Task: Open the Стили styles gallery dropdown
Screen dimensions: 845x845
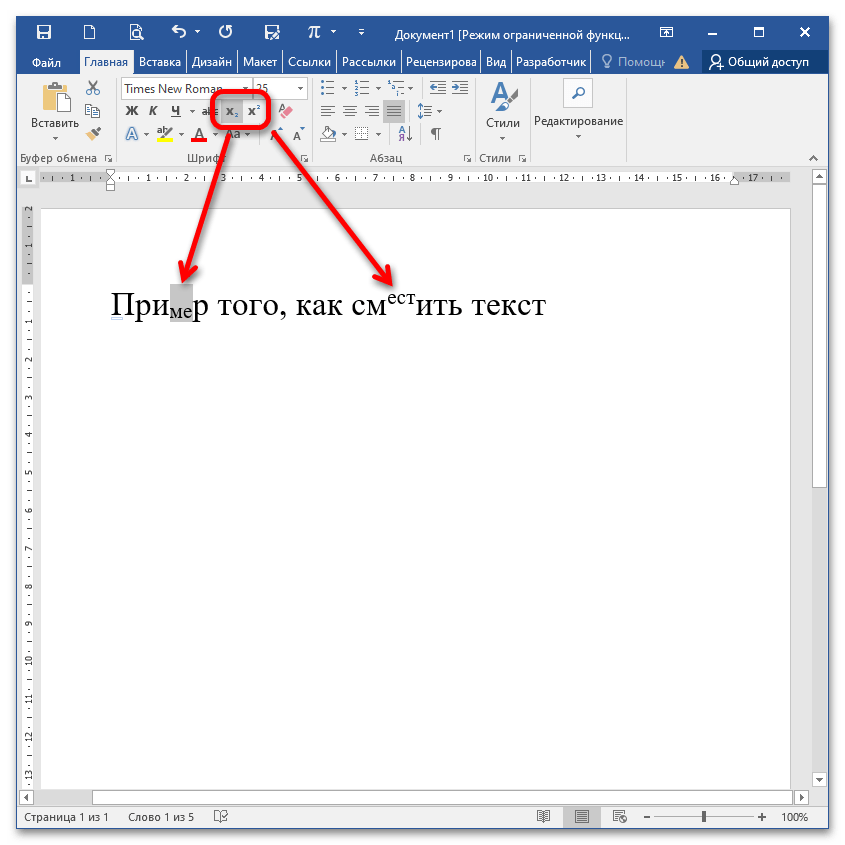Action: point(503,112)
